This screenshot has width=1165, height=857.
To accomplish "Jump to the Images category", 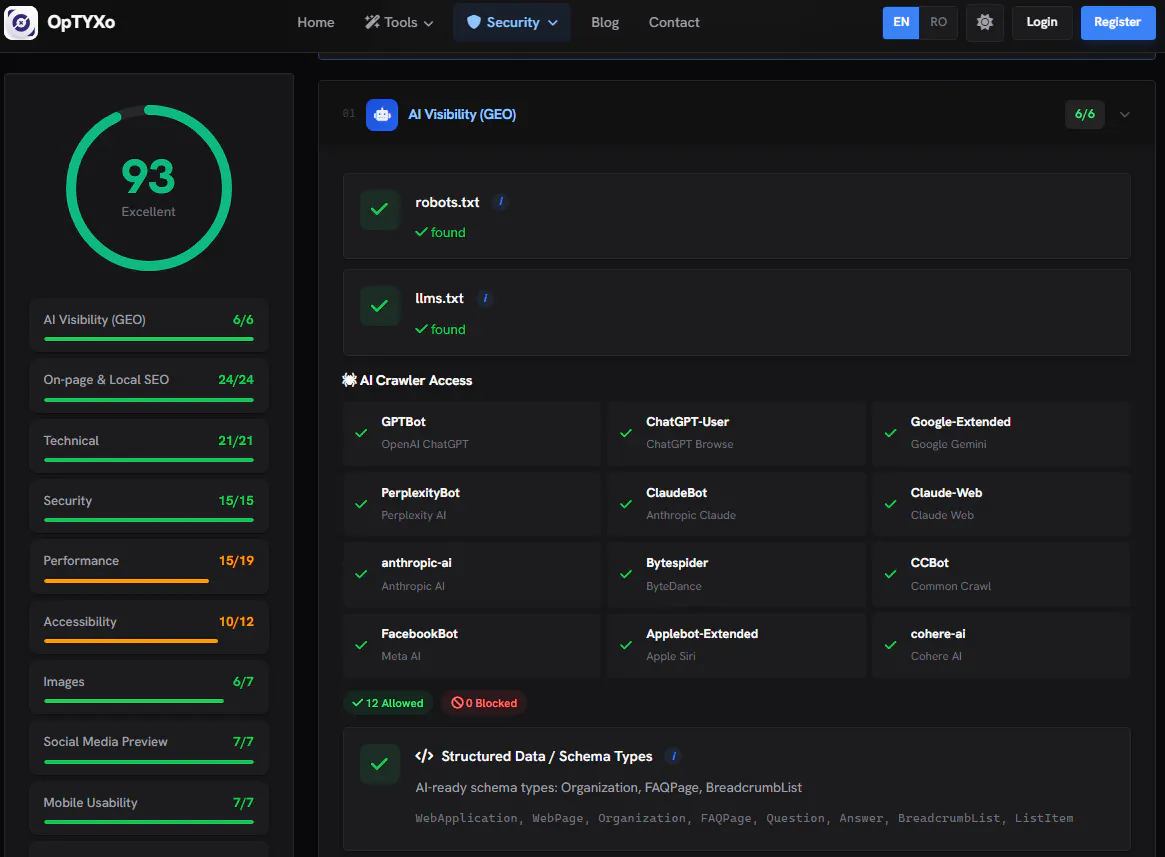I will pyautogui.click(x=149, y=688).
